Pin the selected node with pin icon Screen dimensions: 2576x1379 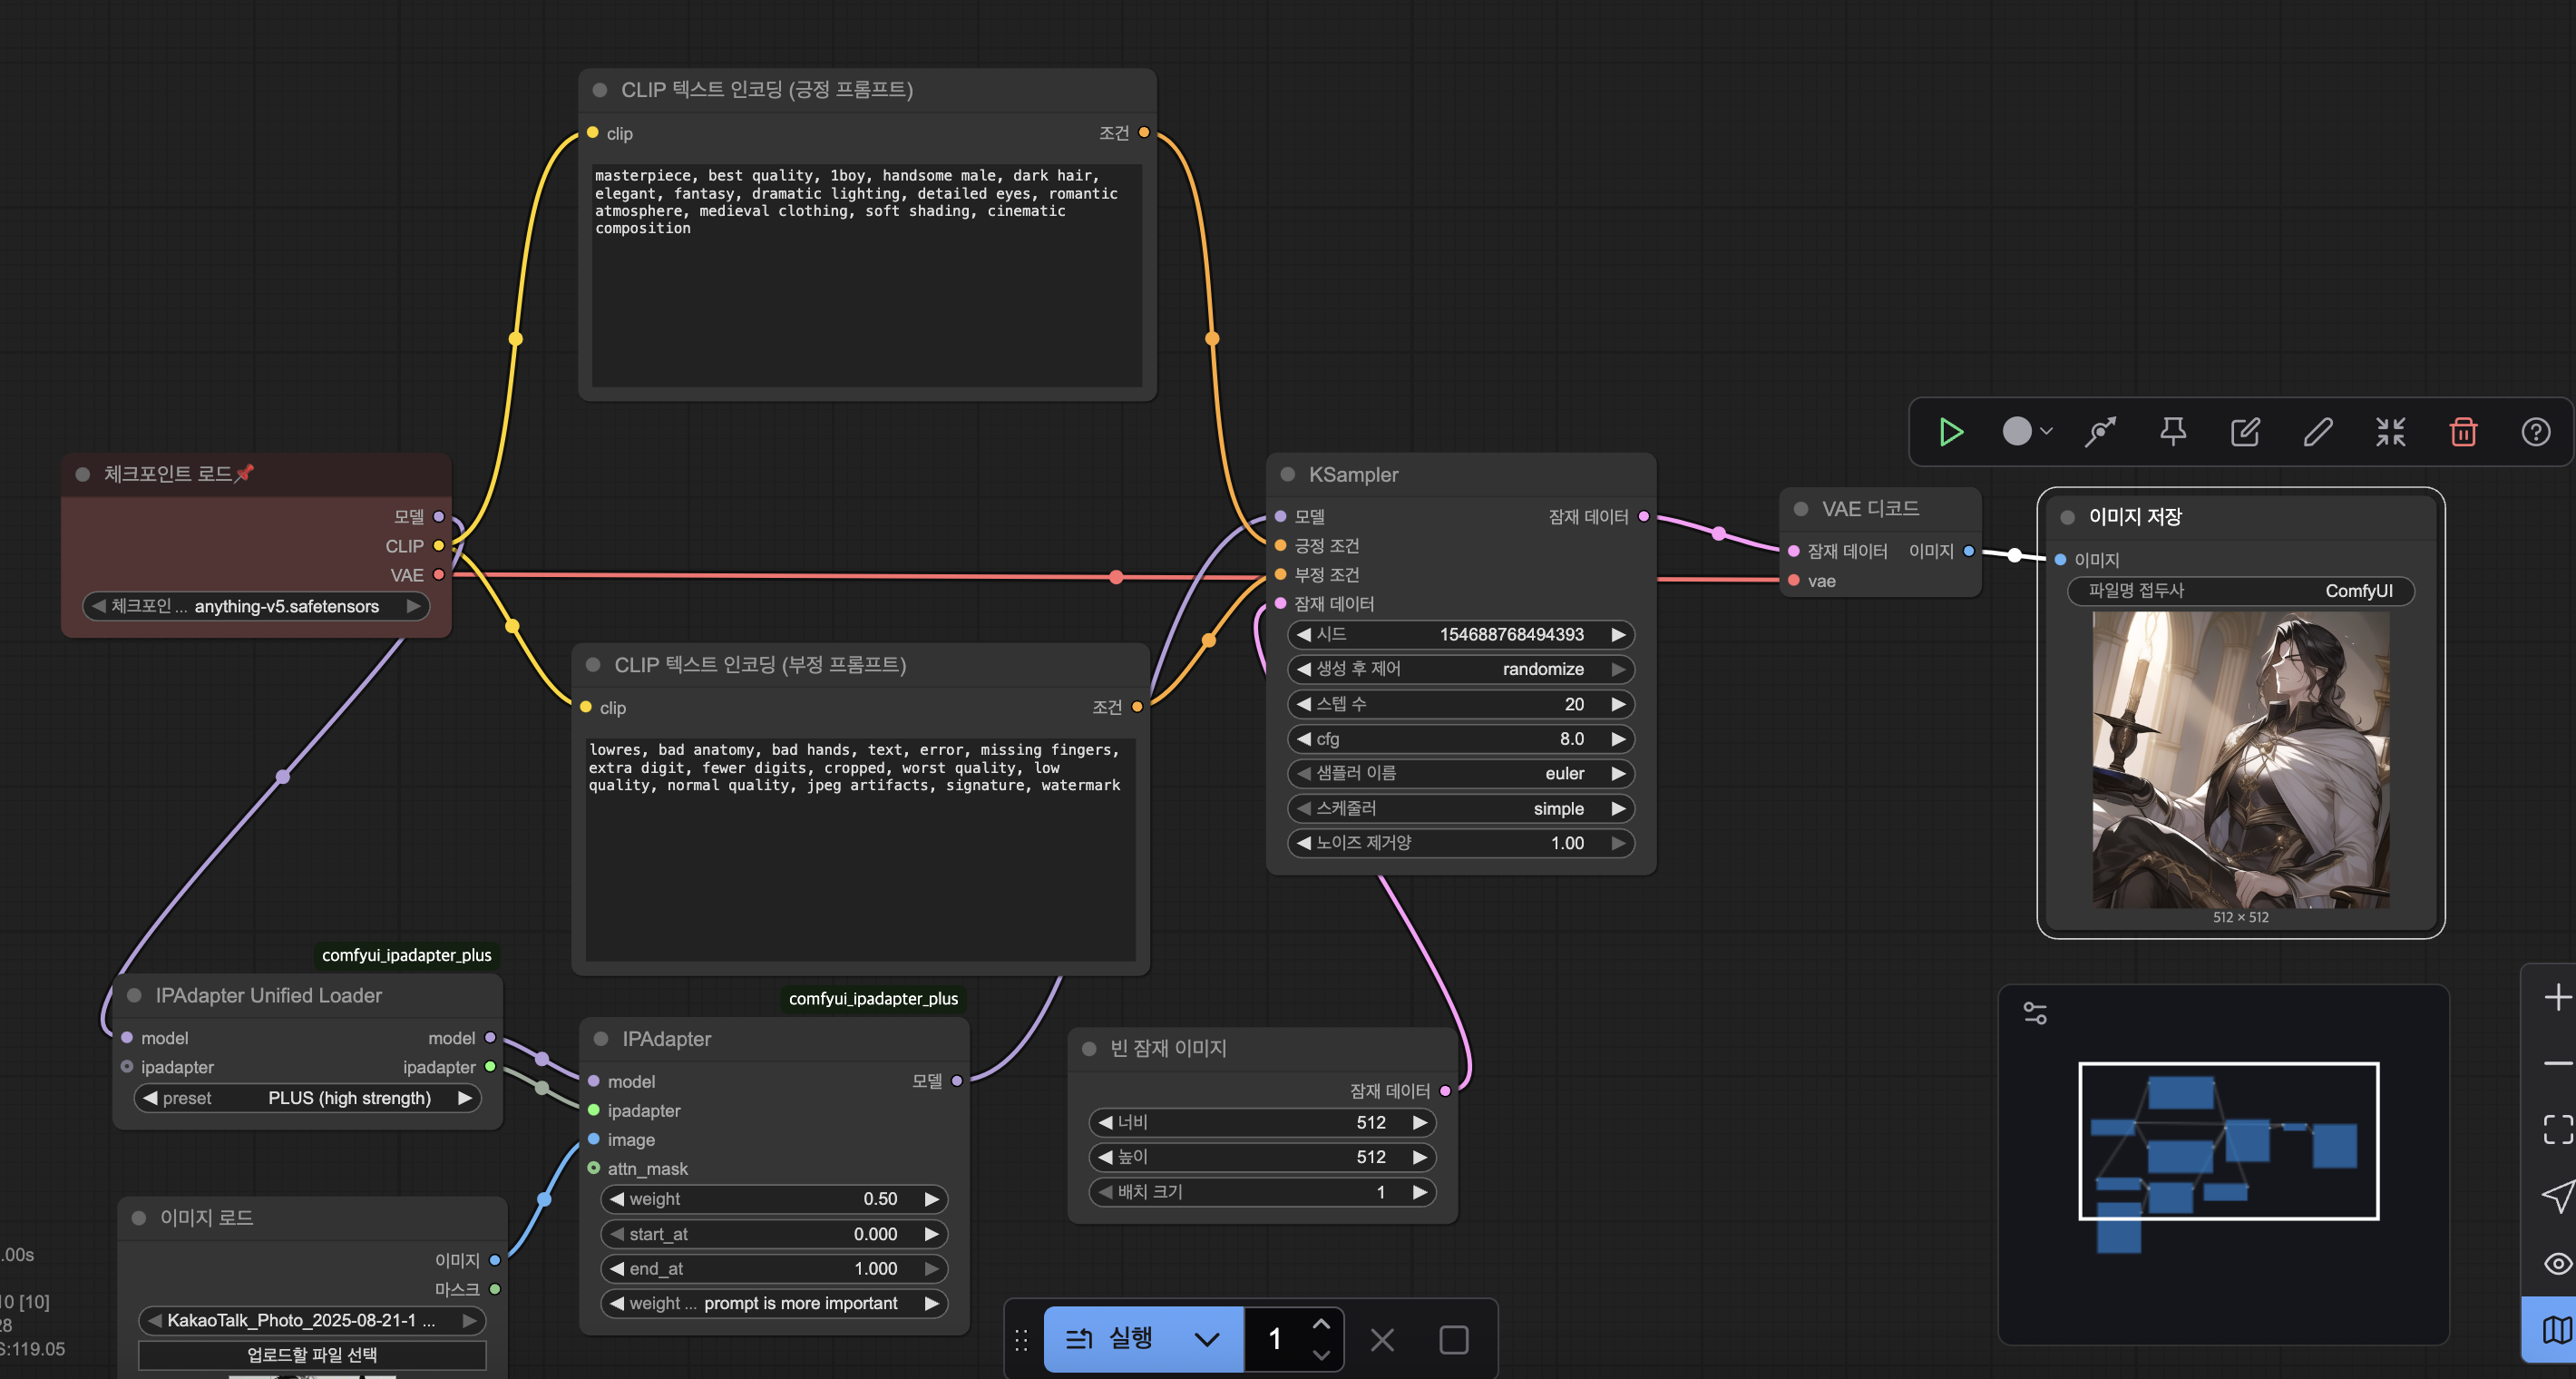pyautogui.click(x=2172, y=432)
